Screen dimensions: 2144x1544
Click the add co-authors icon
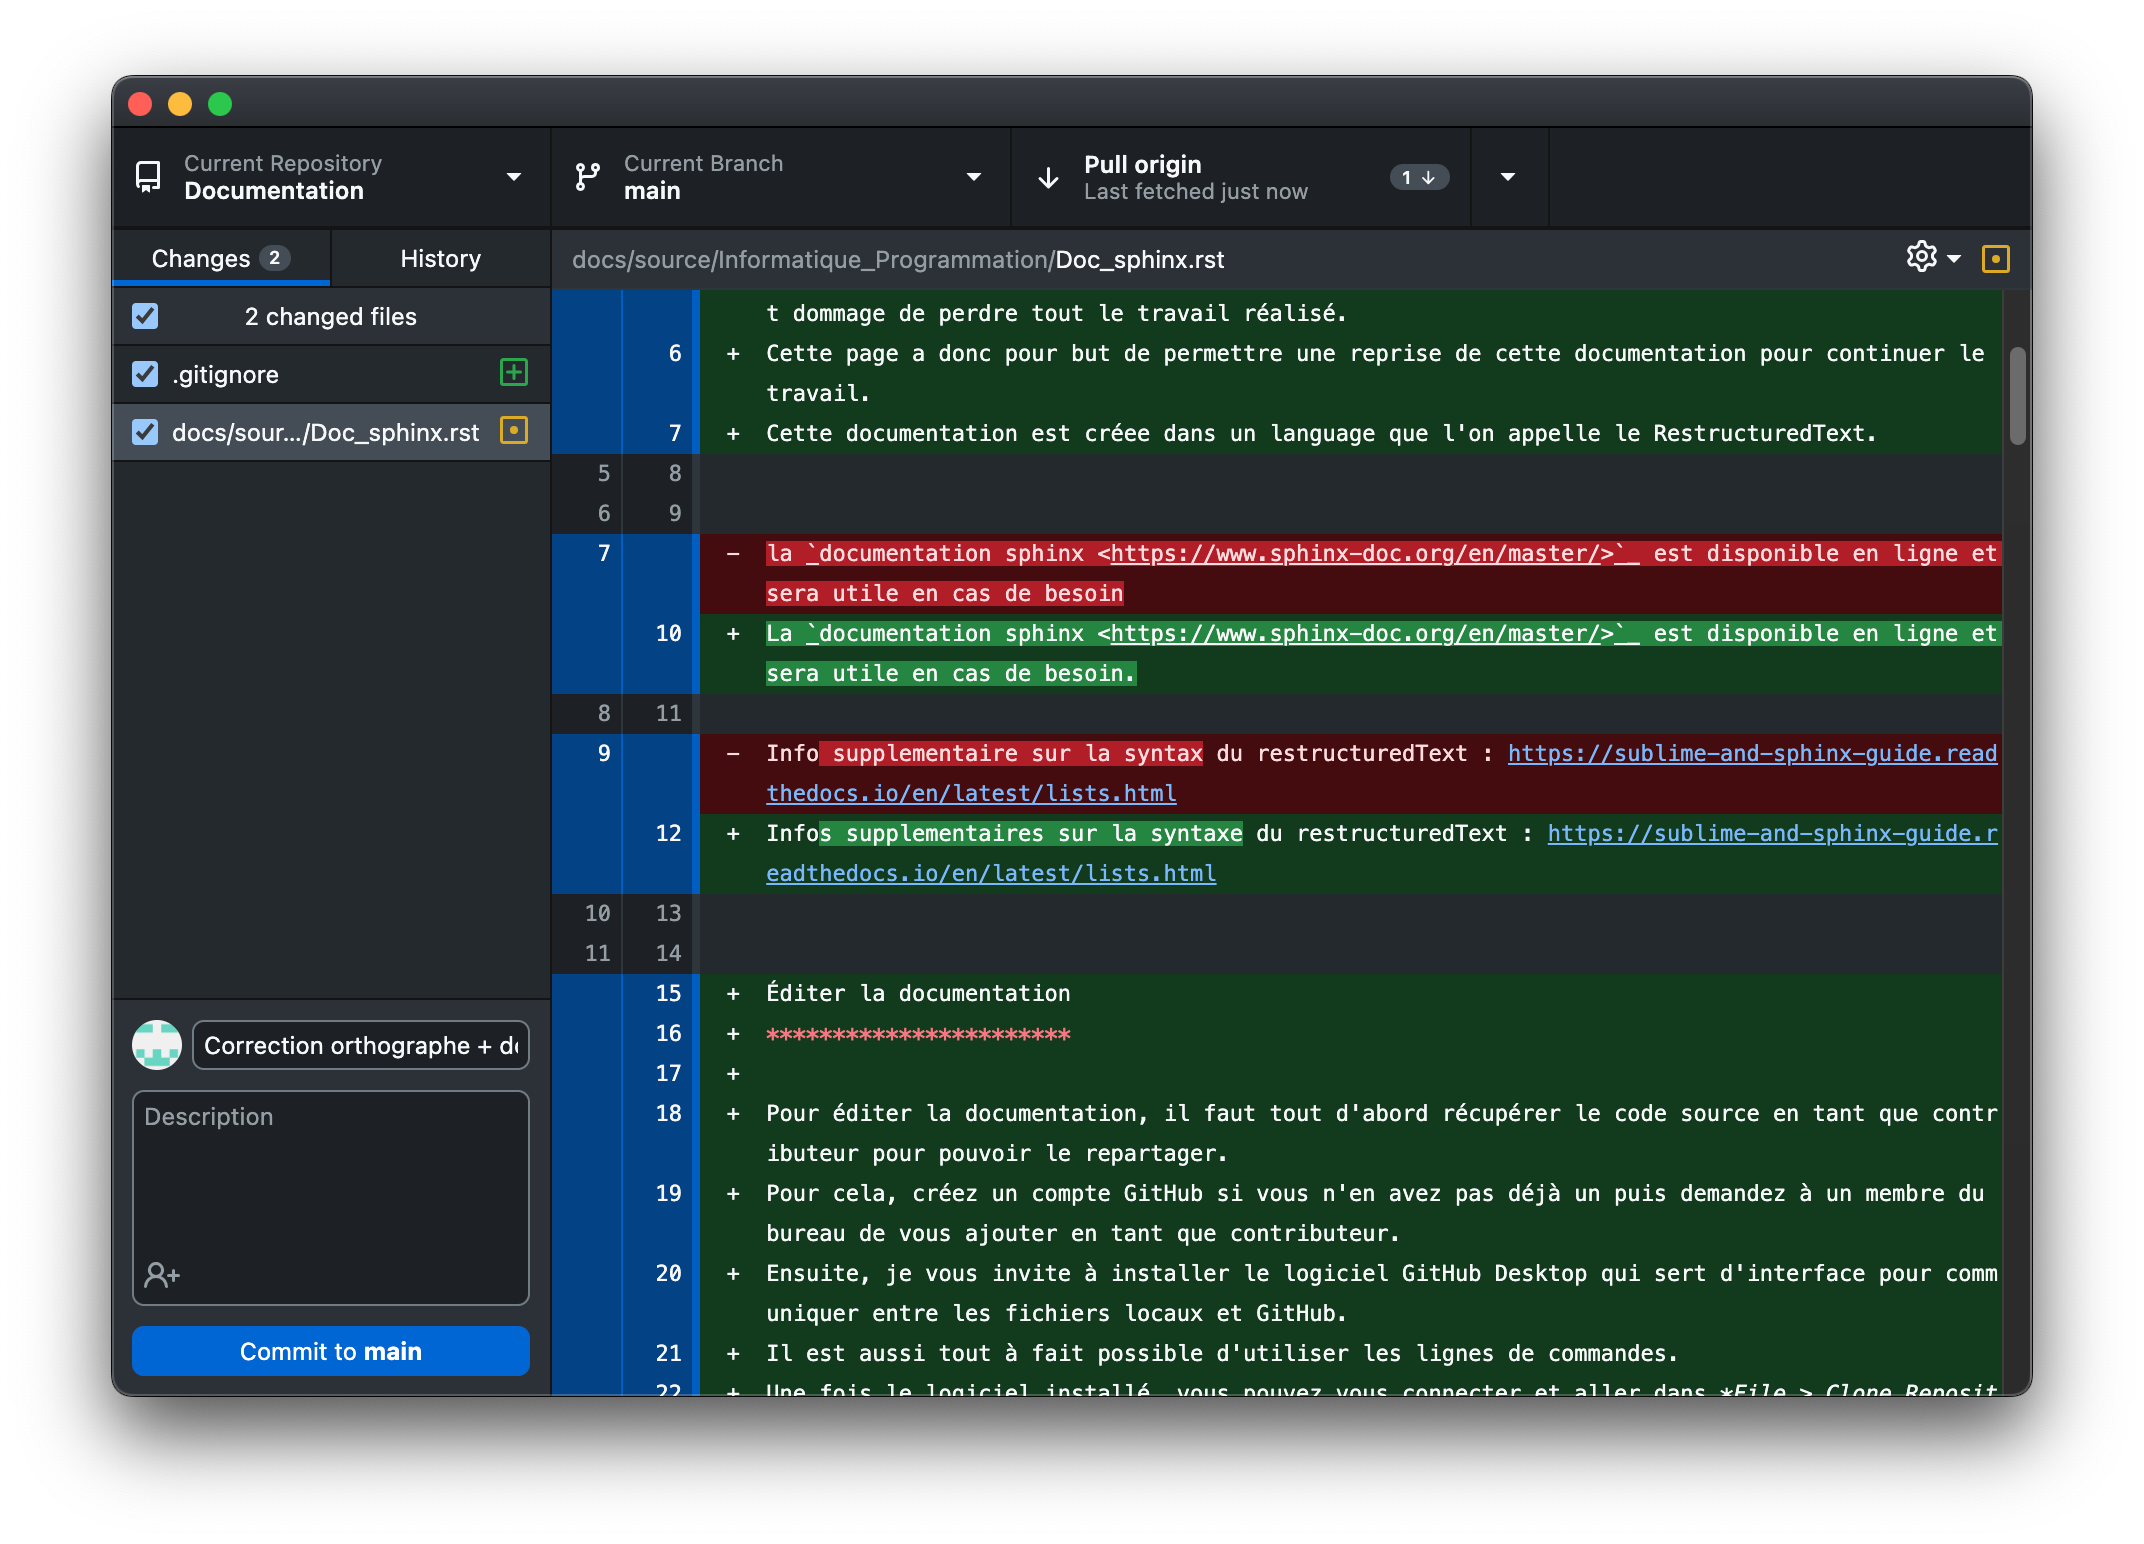(x=162, y=1274)
